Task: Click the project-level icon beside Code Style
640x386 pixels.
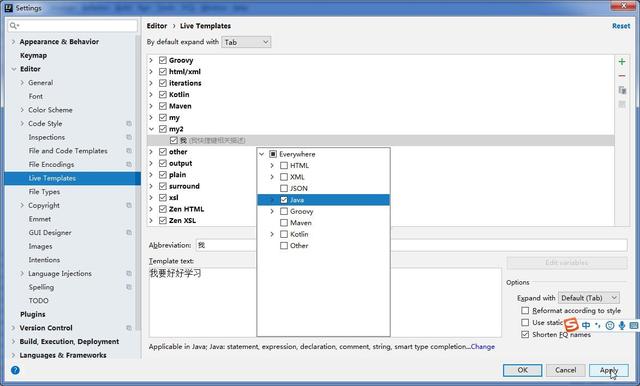Action: 129,124
